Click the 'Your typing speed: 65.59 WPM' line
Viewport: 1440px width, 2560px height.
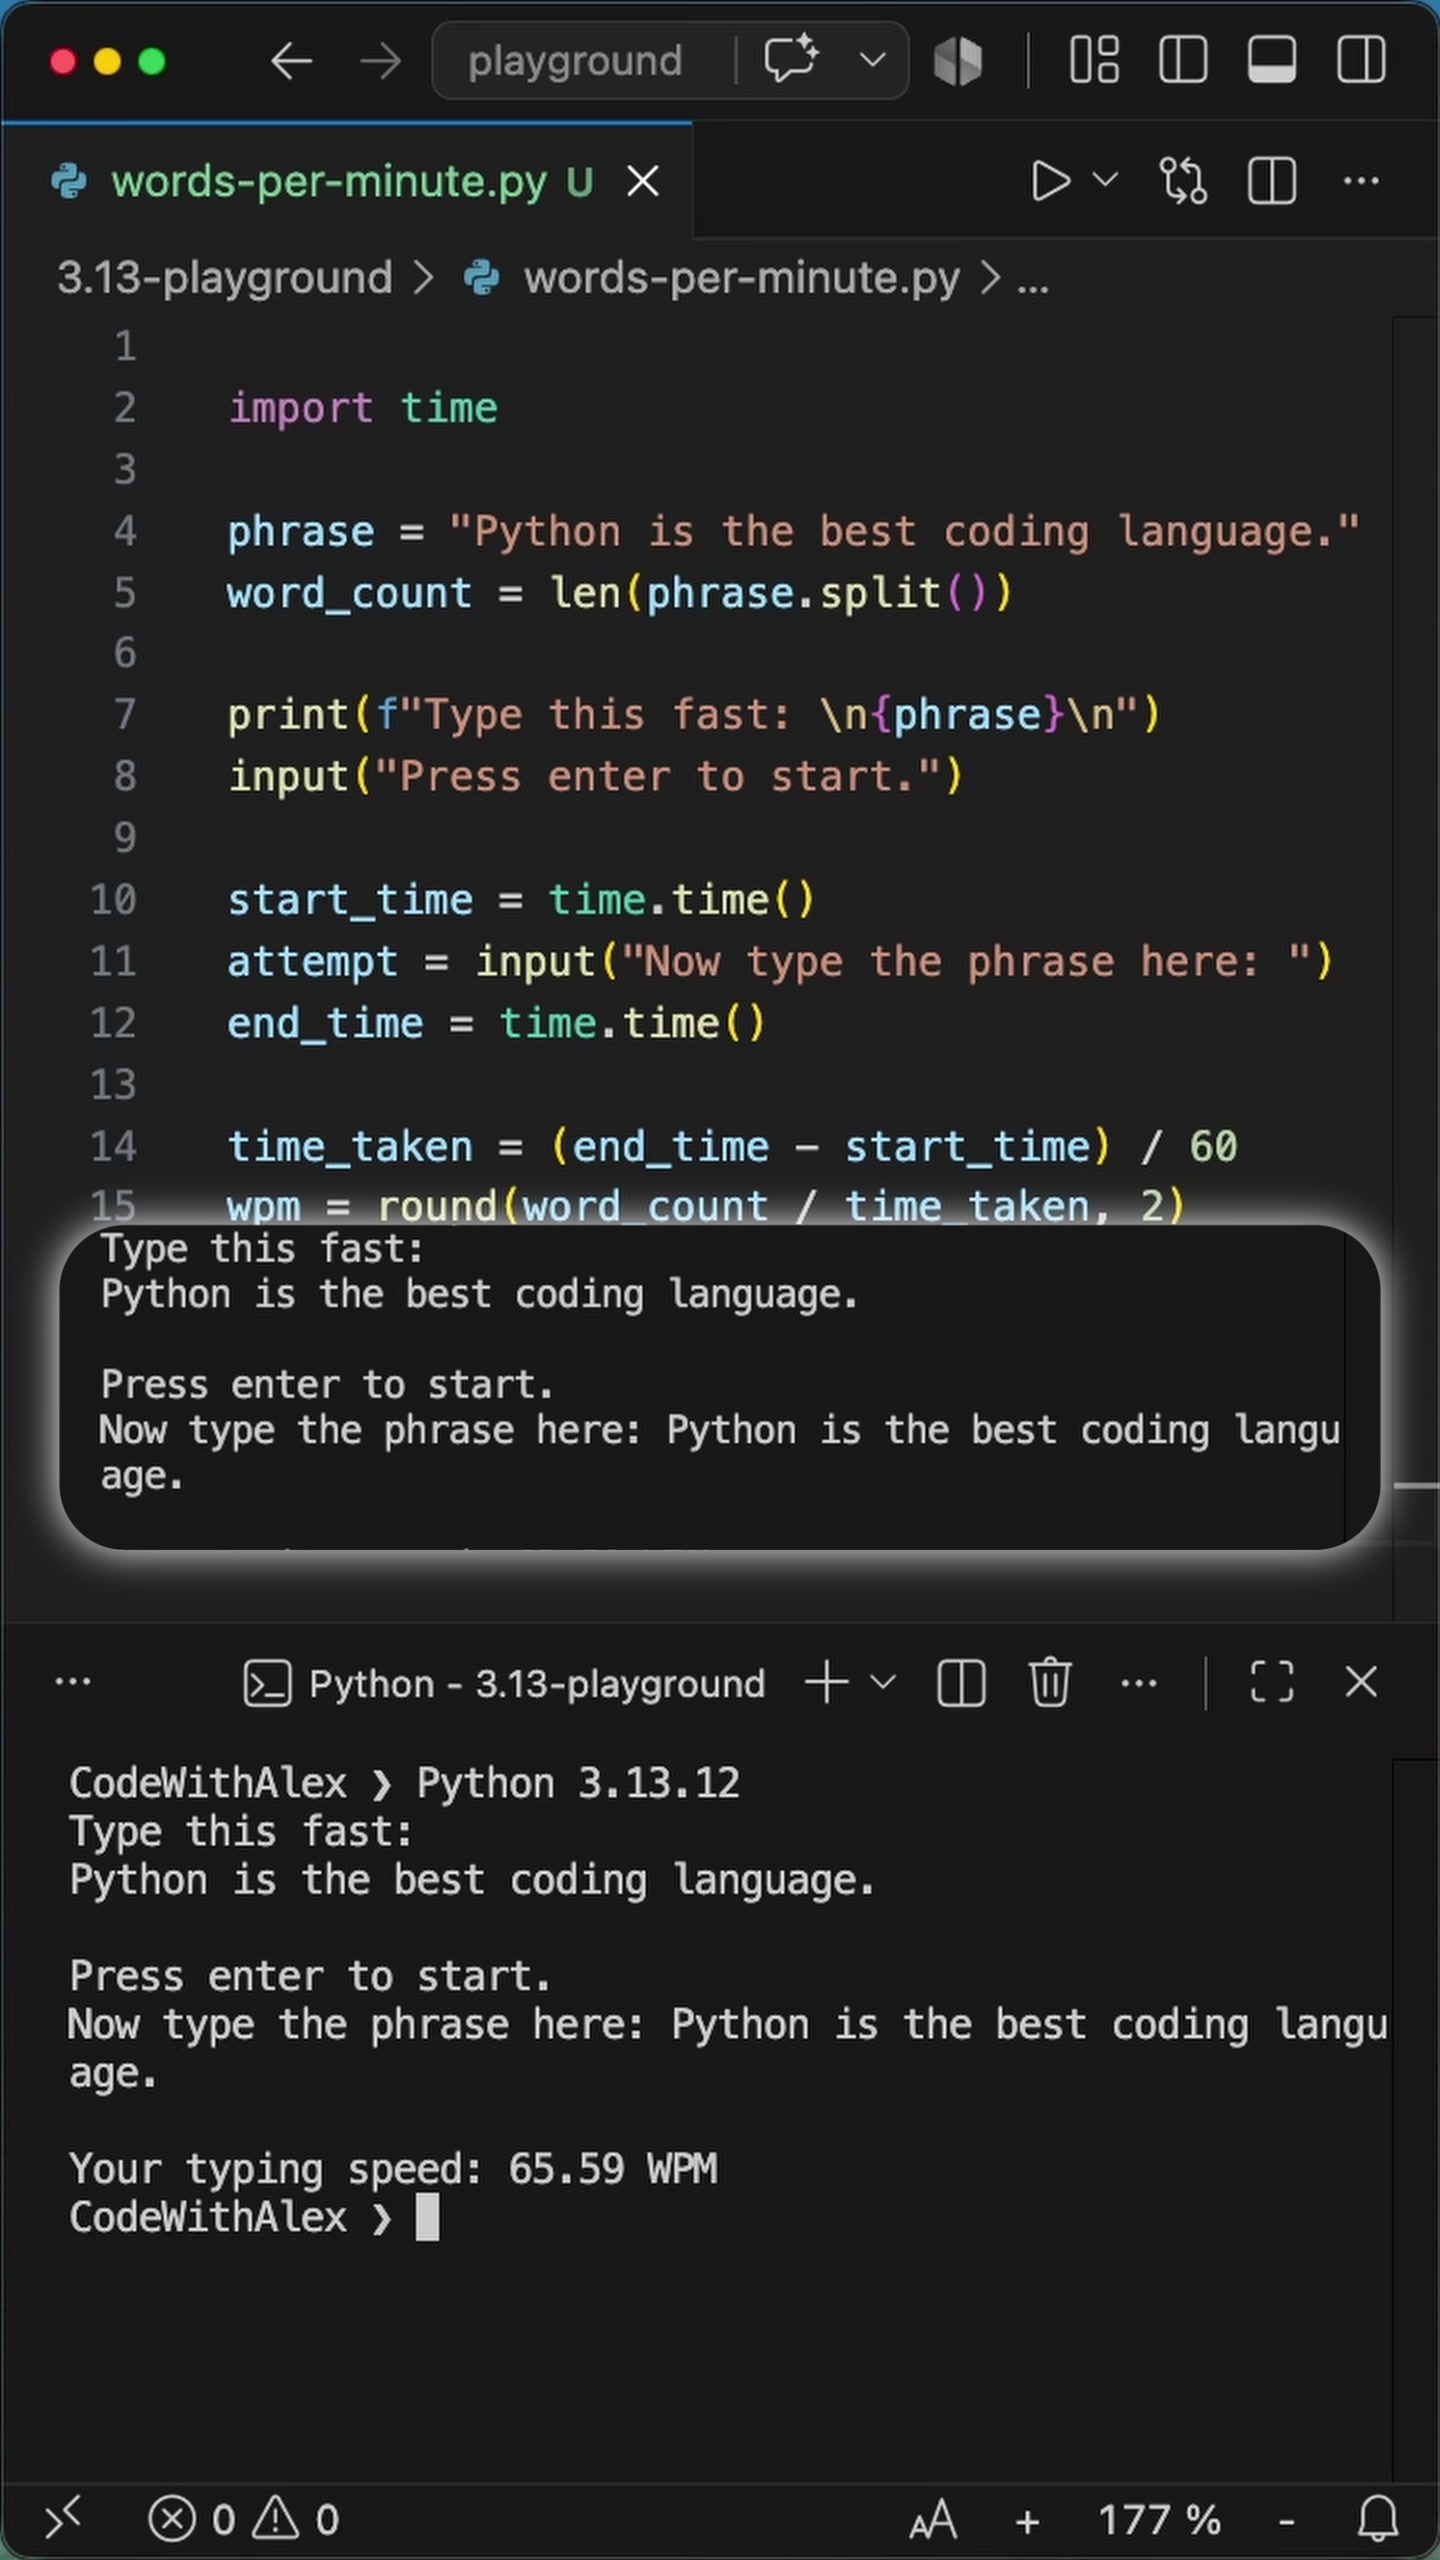393,2168
